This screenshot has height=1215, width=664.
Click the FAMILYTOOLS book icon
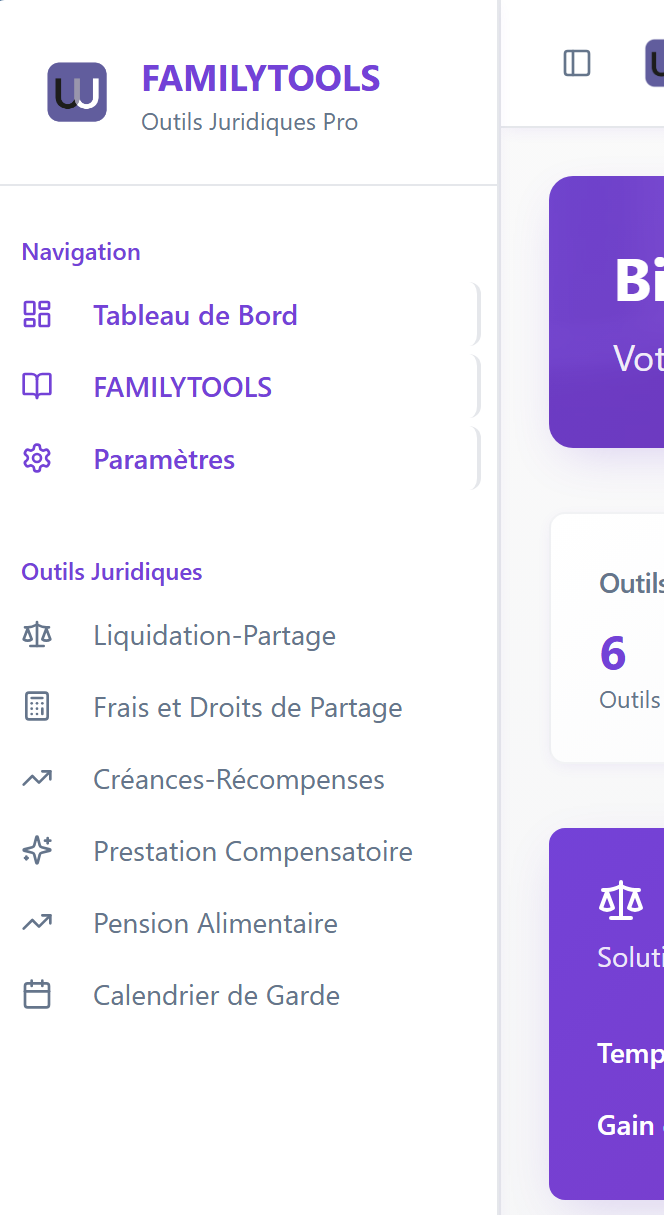pos(37,387)
